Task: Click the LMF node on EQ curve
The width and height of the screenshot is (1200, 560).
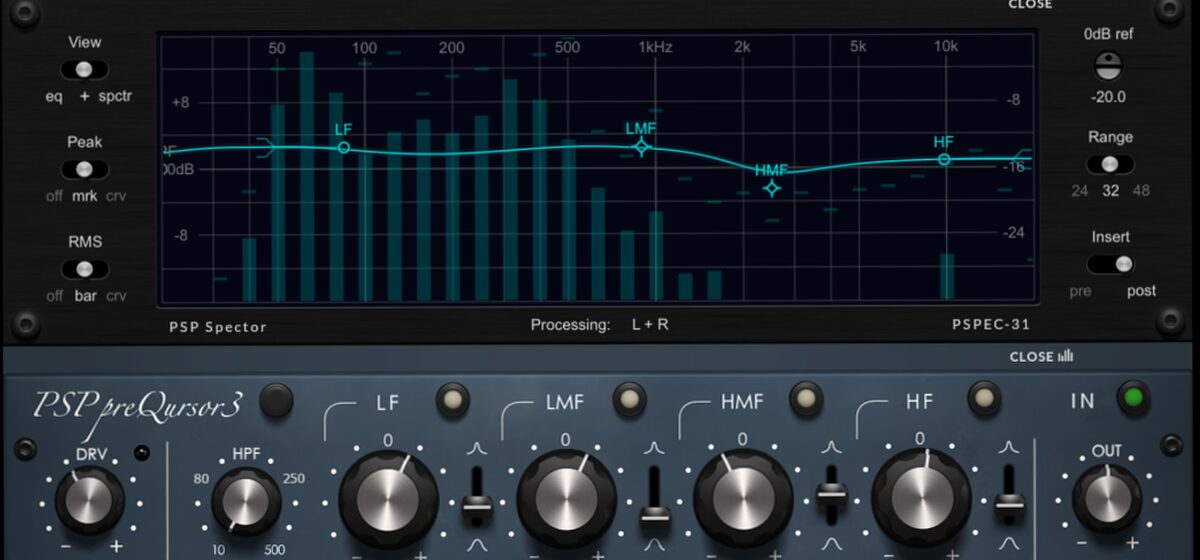Action: pyautogui.click(x=642, y=147)
